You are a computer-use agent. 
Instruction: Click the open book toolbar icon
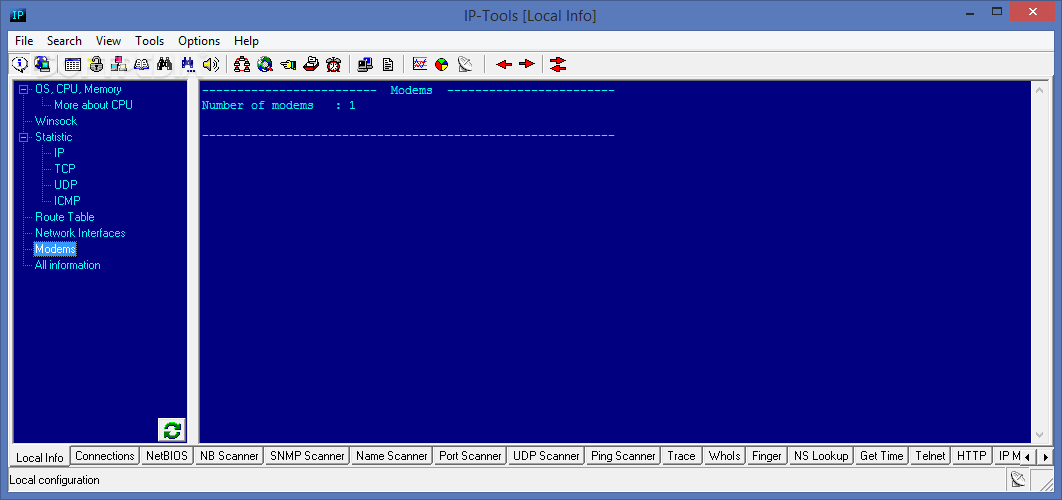tap(142, 64)
